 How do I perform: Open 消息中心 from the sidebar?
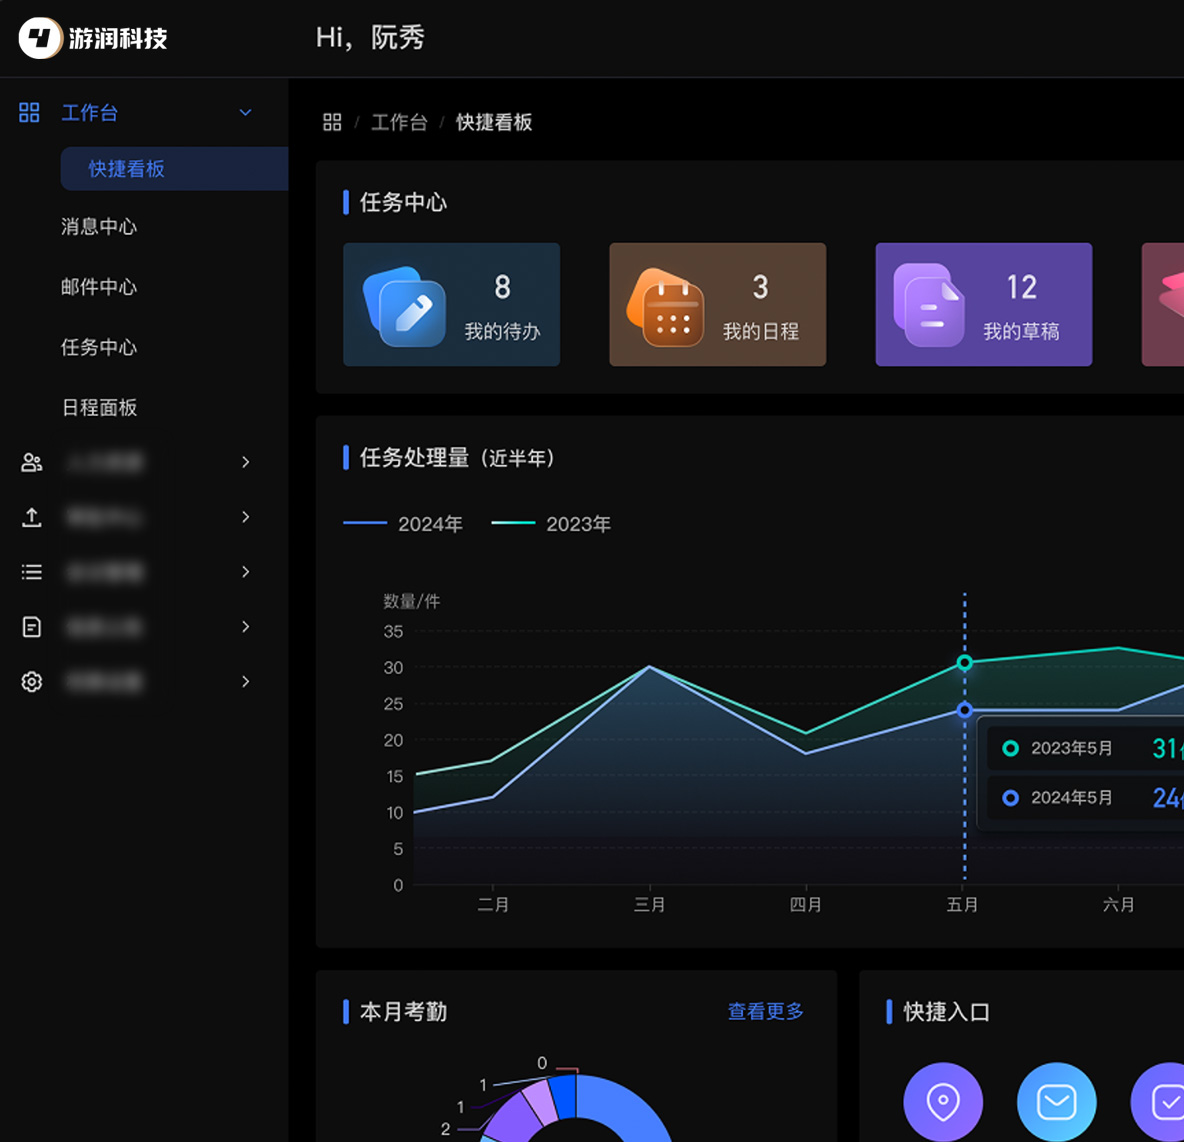tap(99, 227)
